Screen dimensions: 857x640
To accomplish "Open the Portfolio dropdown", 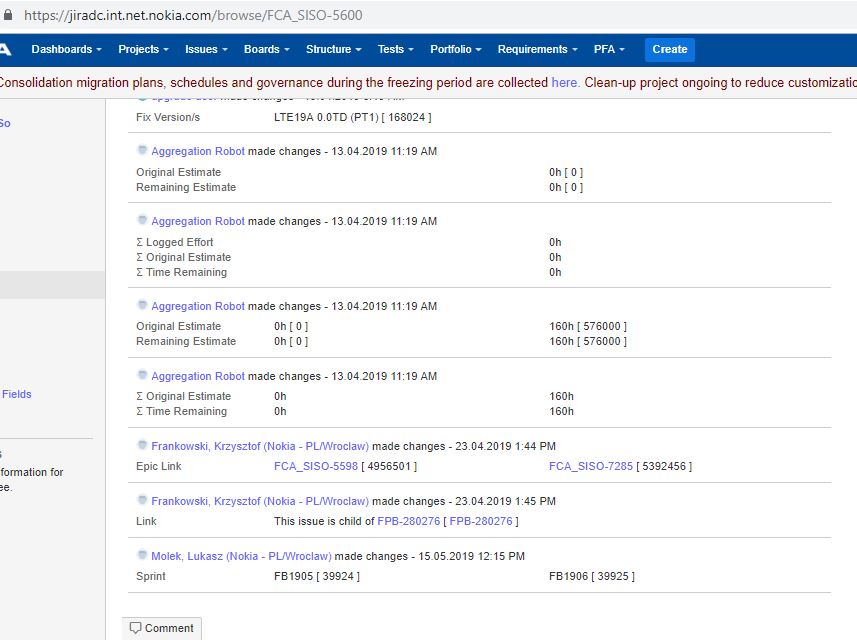I will click(x=455, y=49).
